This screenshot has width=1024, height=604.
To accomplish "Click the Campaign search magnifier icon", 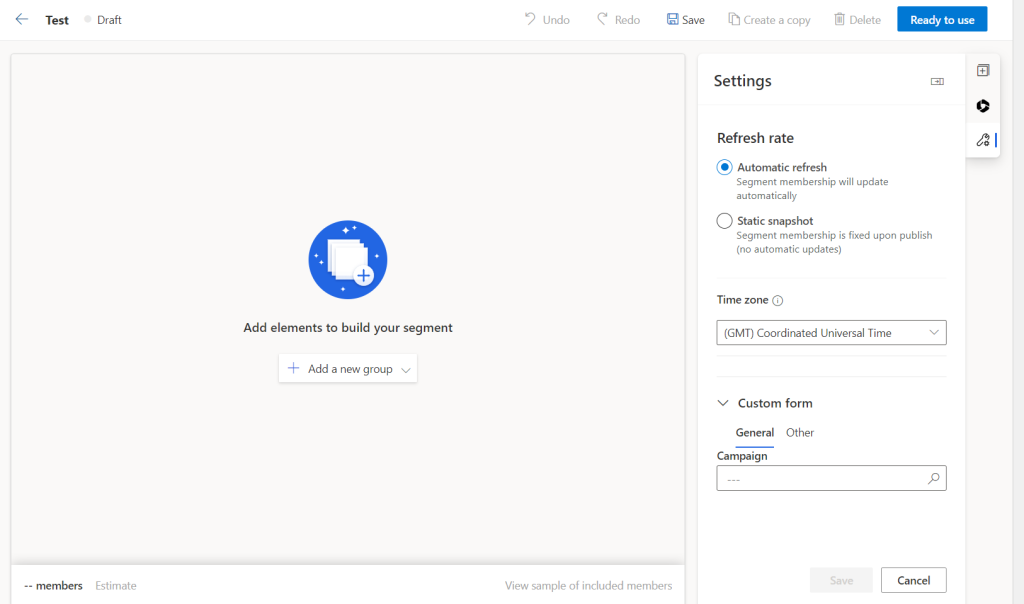I will pos(934,479).
